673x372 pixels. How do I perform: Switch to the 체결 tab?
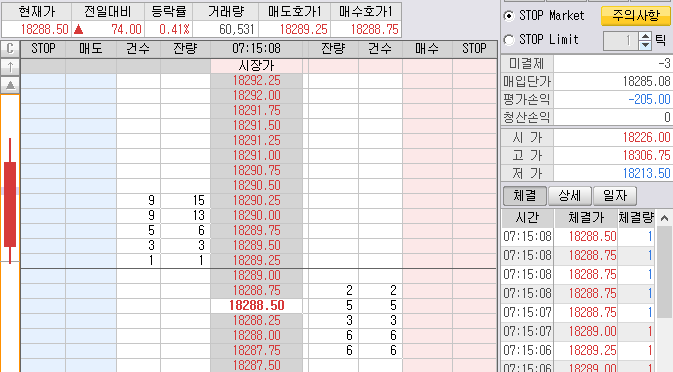pos(525,196)
